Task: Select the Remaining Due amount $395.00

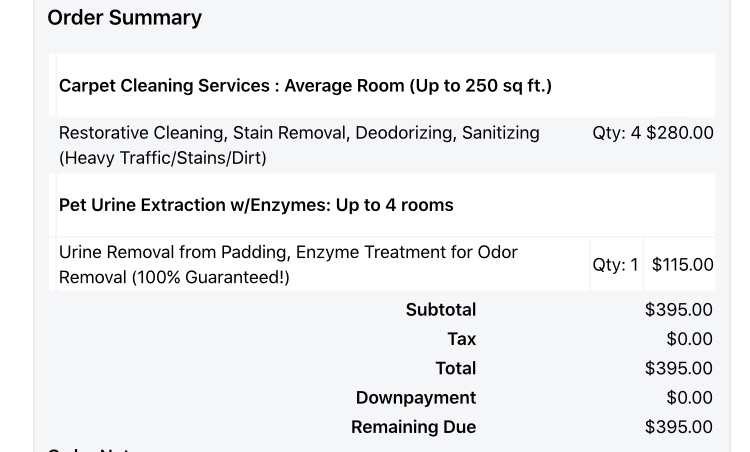Action: (x=679, y=427)
